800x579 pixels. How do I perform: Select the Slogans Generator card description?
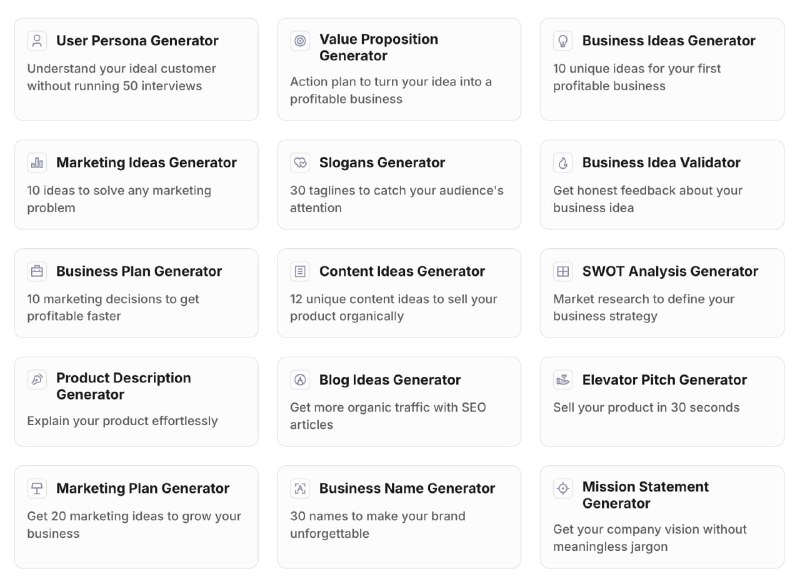(396, 199)
